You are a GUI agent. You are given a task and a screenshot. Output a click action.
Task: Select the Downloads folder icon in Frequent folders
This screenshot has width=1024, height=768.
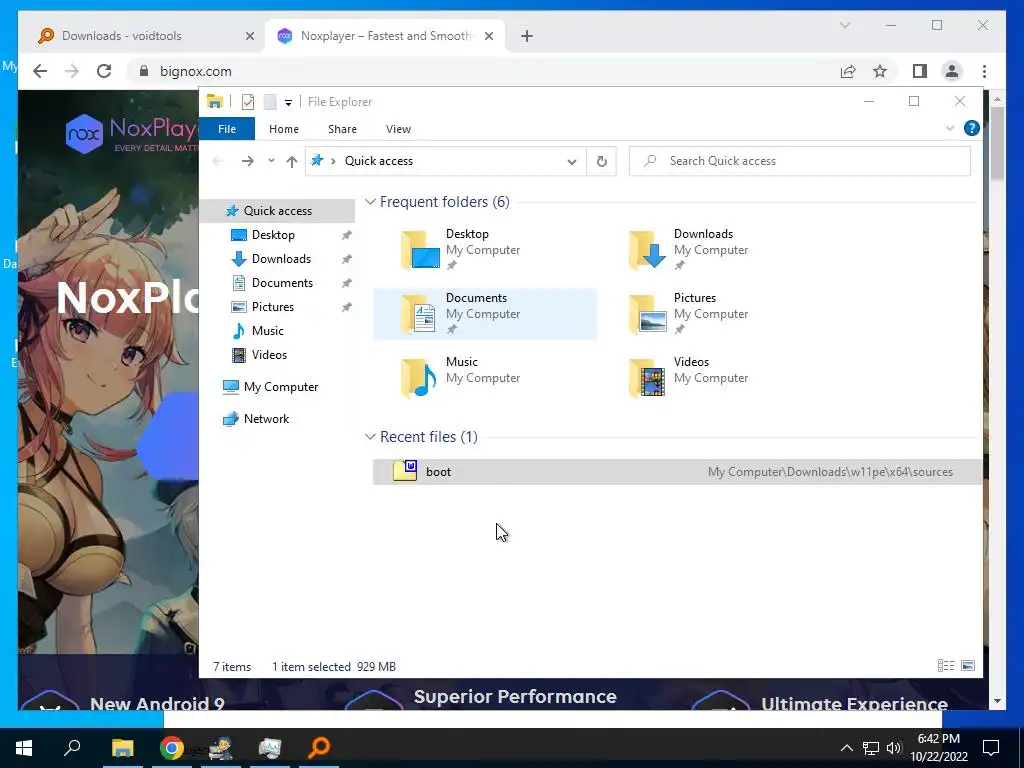(648, 249)
